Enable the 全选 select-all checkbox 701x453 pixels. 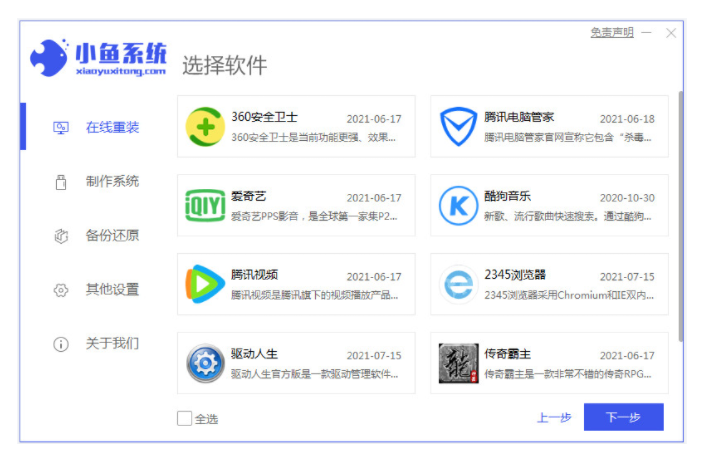[184, 418]
